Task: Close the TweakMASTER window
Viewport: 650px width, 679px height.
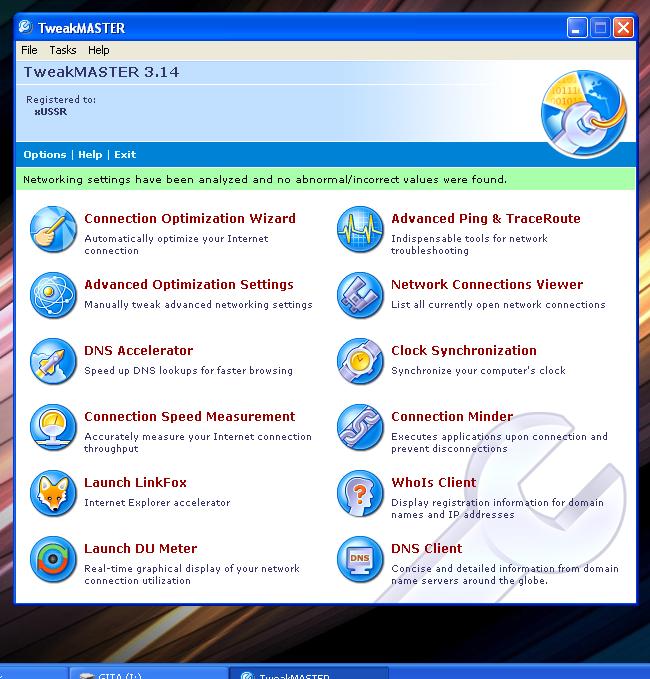Action: click(x=623, y=28)
